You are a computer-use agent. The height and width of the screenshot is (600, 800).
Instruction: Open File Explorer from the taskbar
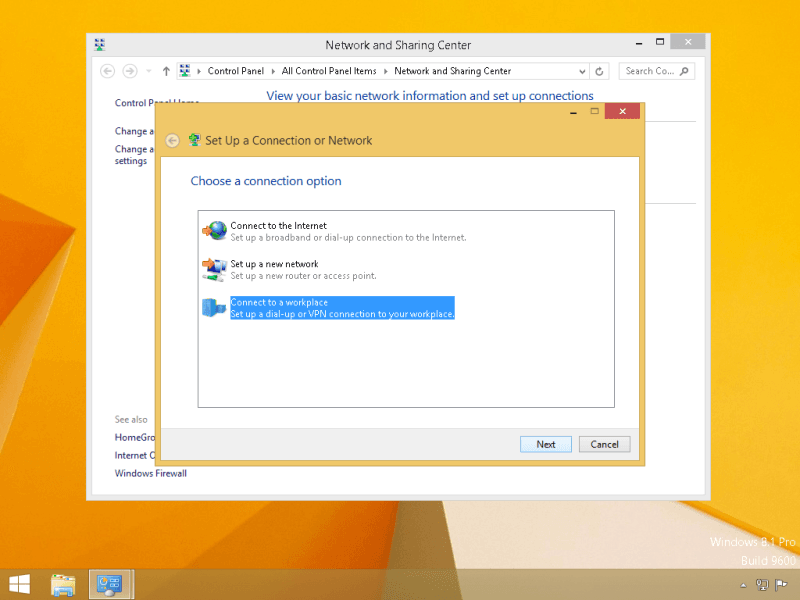coord(63,584)
